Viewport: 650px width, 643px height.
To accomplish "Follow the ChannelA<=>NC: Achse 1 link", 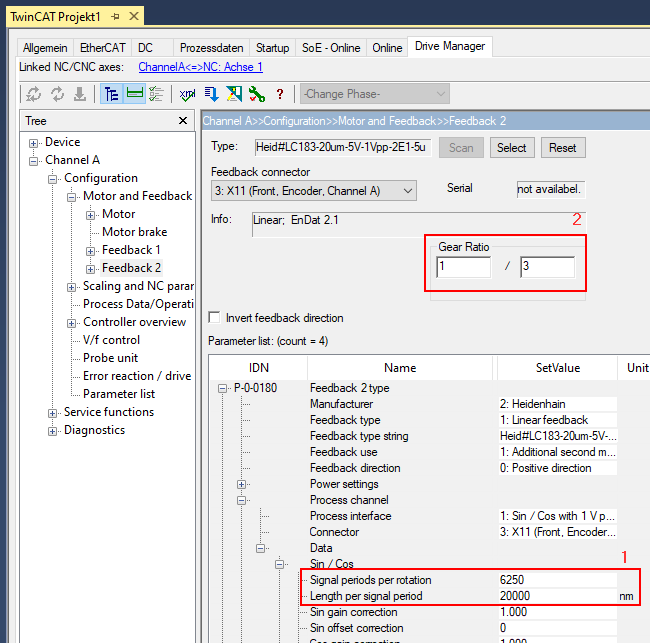I will click(201, 67).
